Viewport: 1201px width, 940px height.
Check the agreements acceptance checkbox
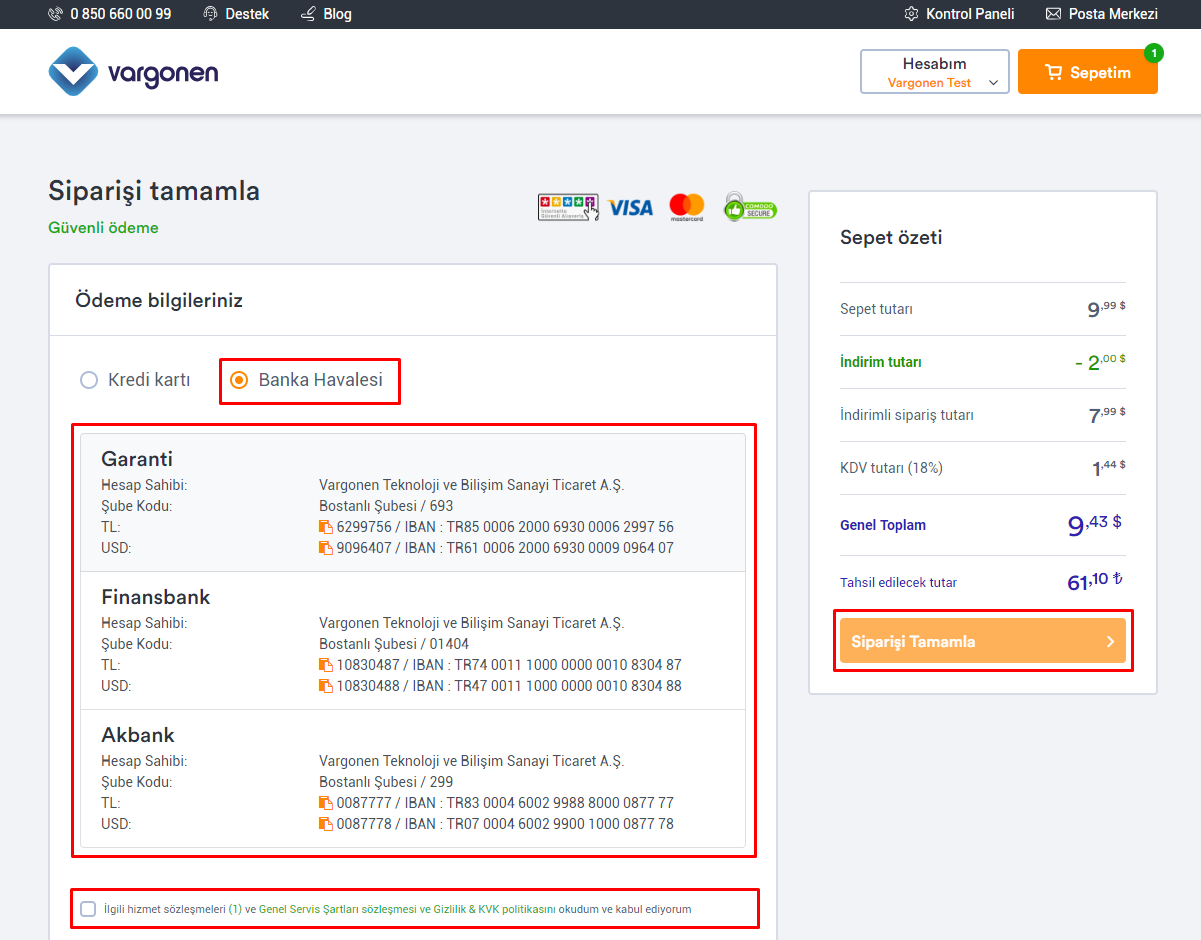(88, 909)
